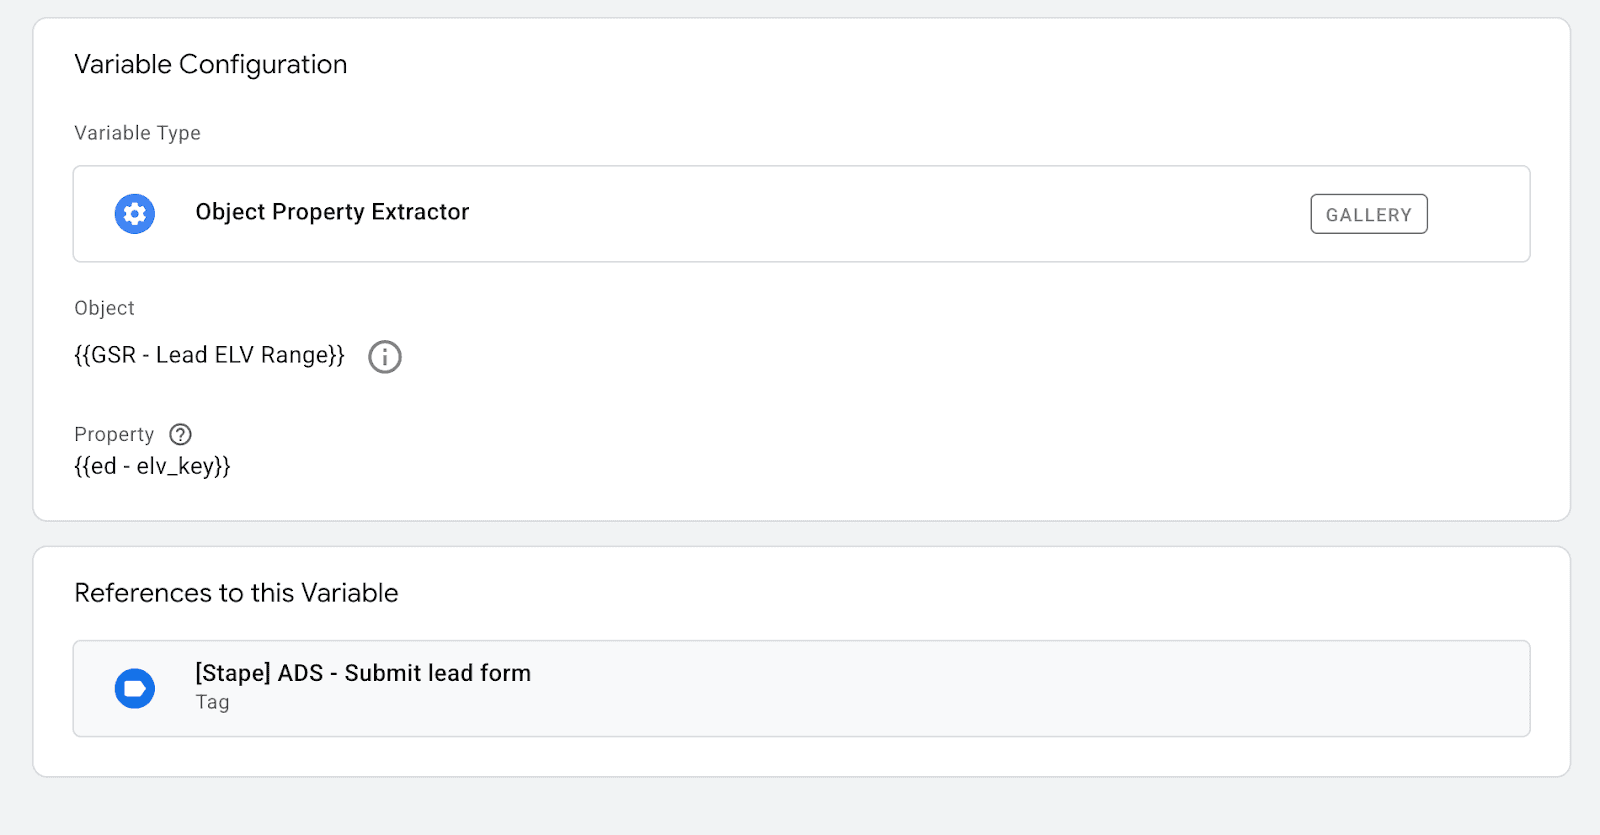Click the Variable Type label
Screen dimensions: 1600x835
tap(137, 133)
